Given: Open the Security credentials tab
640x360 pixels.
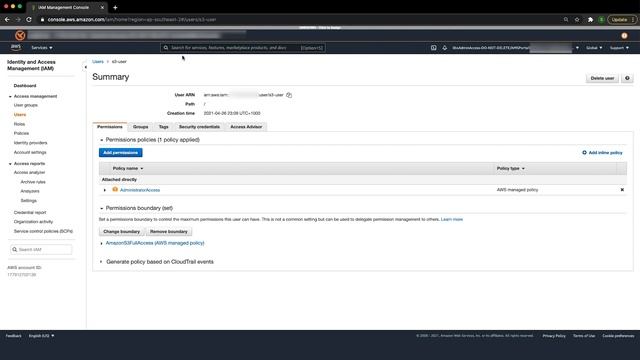Looking at the screenshot, I should pyautogui.click(x=199, y=127).
